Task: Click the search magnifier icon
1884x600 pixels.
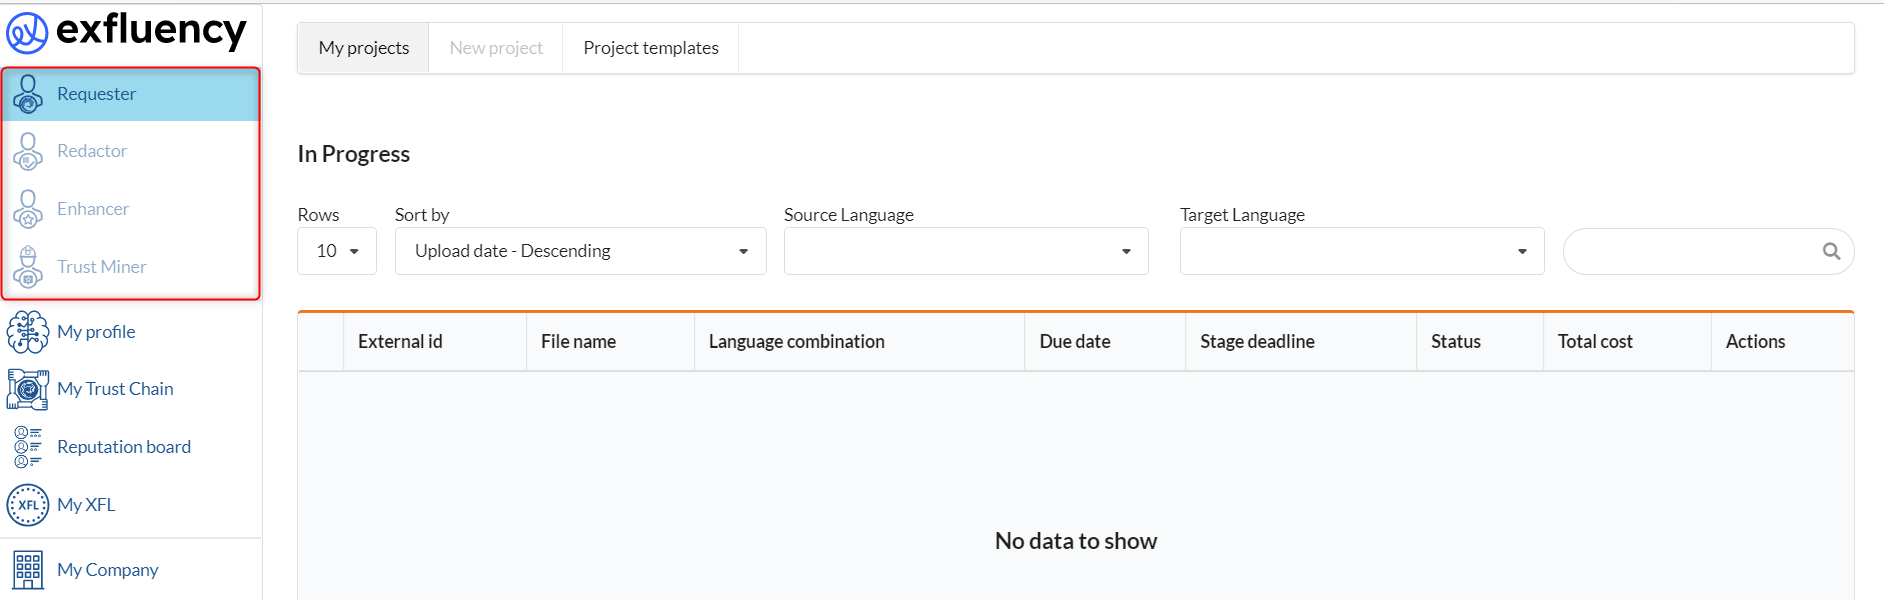Action: (x=1831, y=252)
